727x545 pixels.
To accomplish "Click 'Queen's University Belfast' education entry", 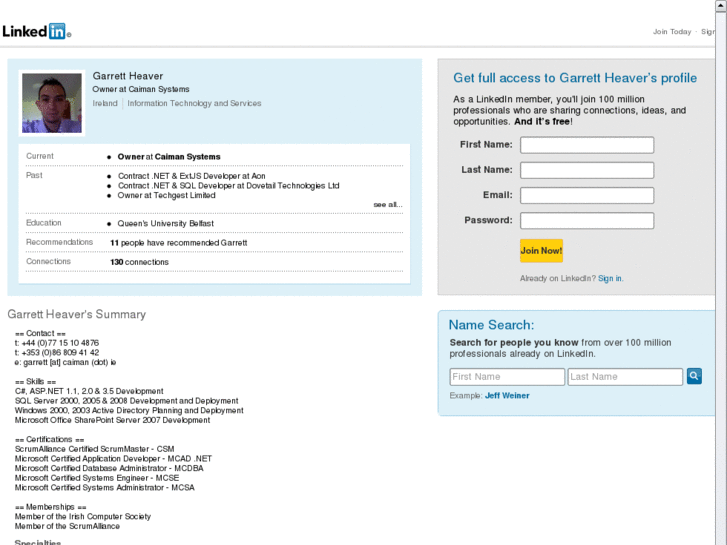I will click(166, 224).
